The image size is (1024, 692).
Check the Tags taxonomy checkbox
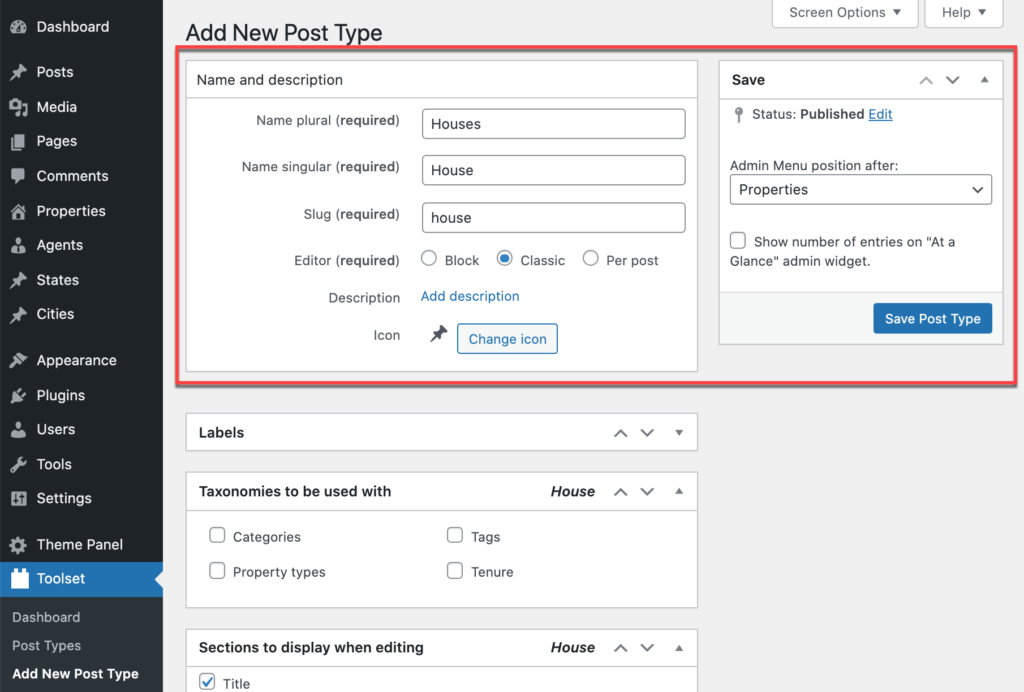tap(455, 535)
